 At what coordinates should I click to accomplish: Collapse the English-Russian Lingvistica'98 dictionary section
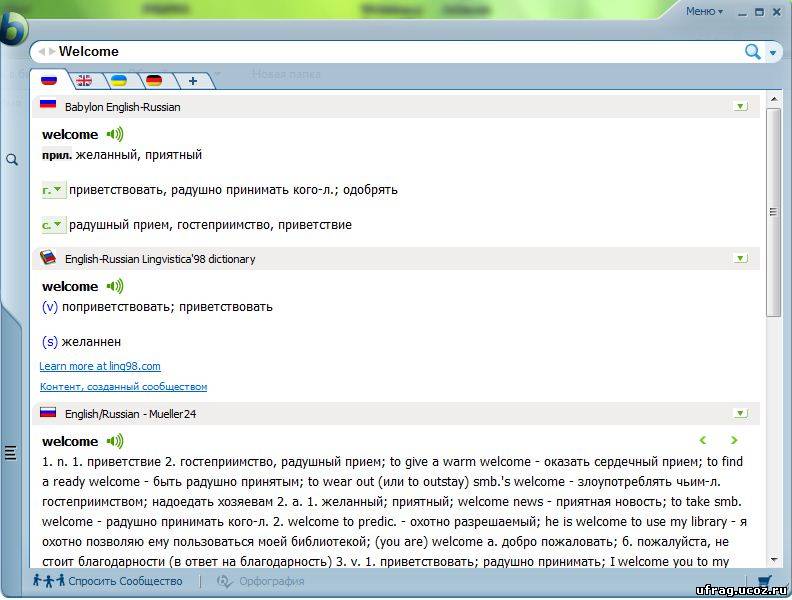740,258
